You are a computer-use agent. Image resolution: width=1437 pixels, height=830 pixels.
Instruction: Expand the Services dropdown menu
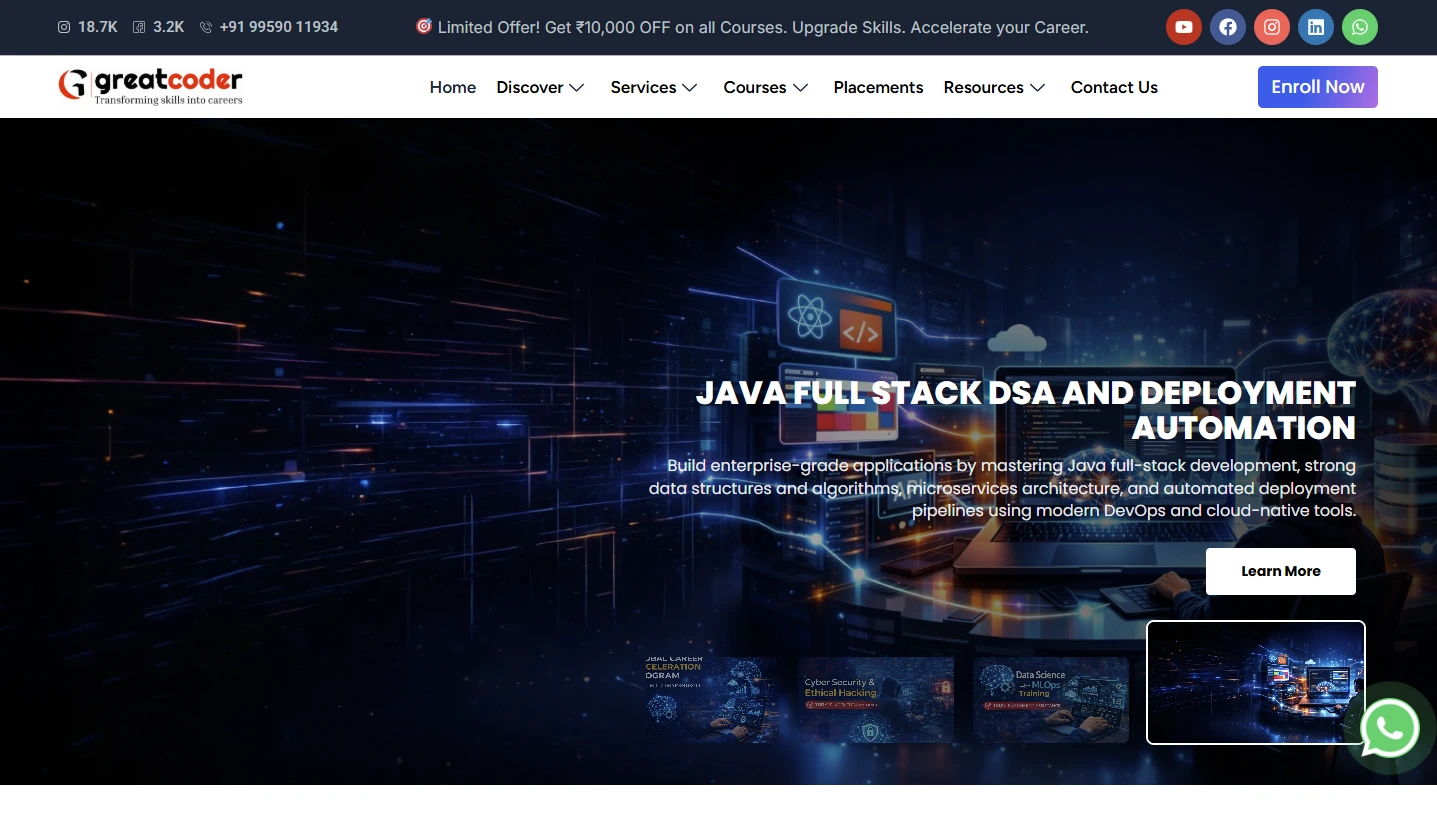point(654,87)
